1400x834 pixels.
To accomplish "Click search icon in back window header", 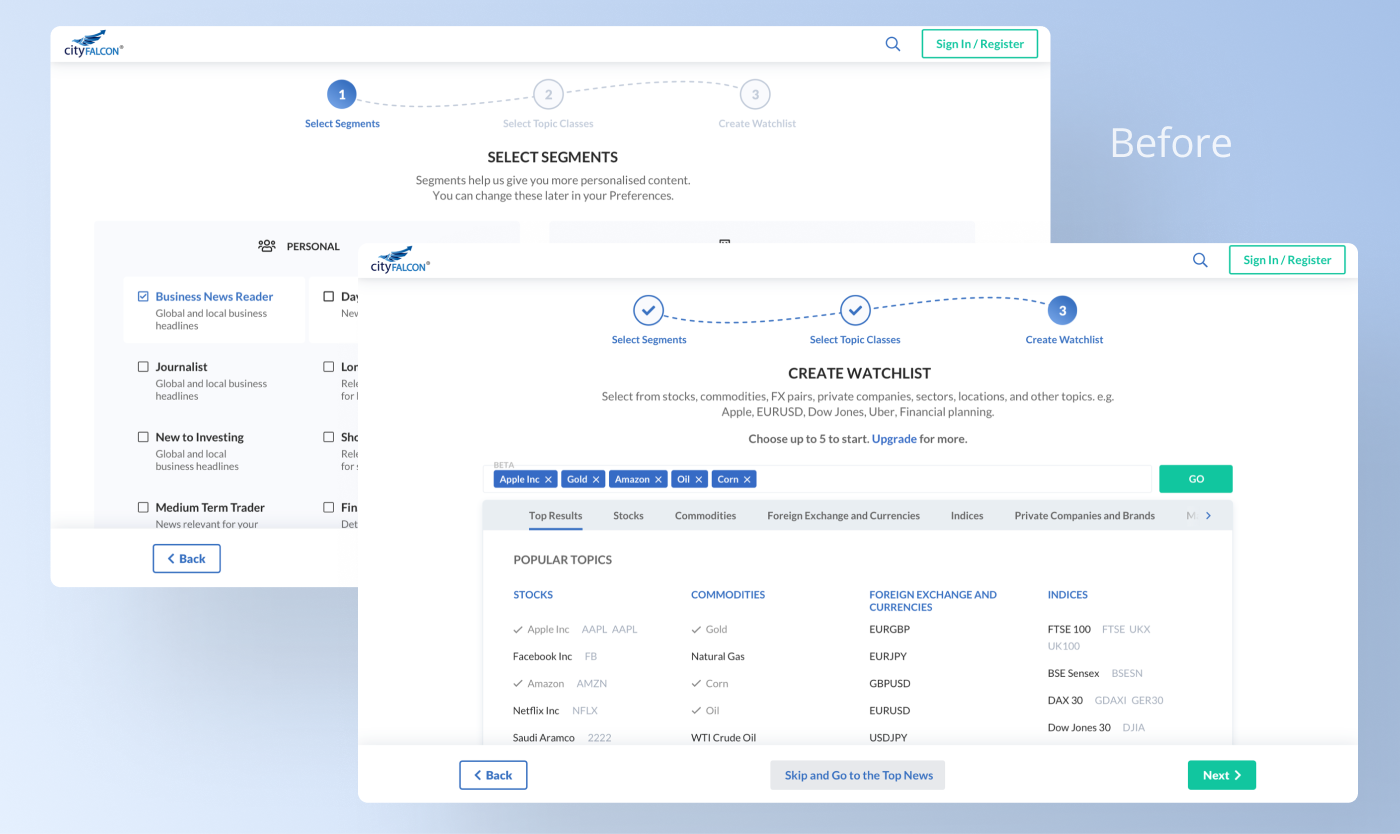I will pos(893,44).
